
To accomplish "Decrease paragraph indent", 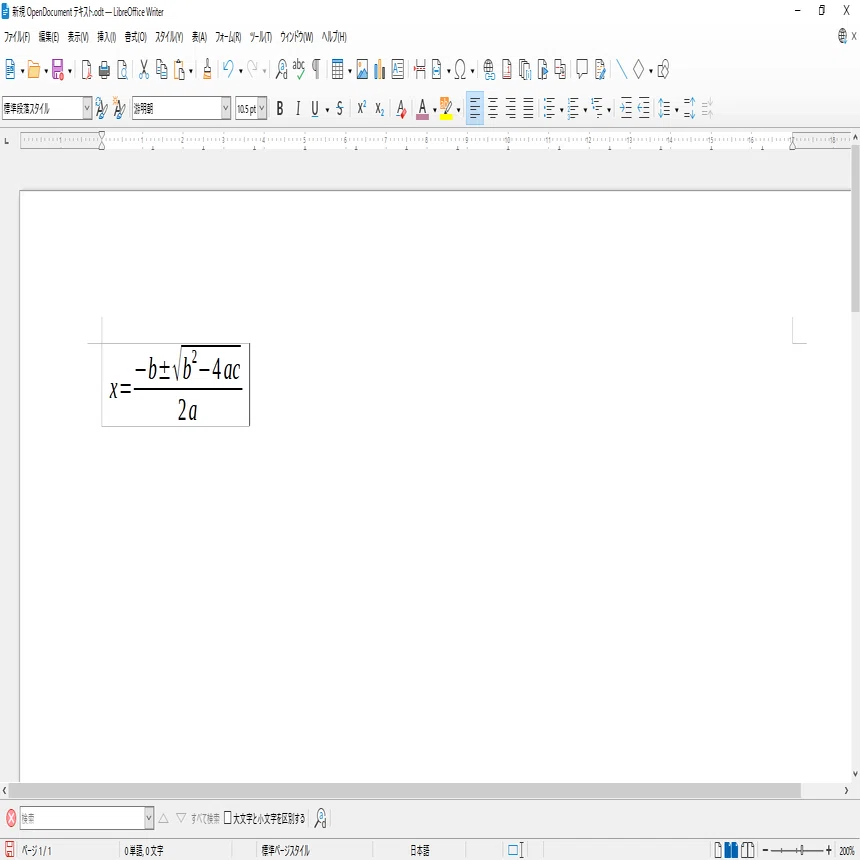I will (x=643, y=109).
